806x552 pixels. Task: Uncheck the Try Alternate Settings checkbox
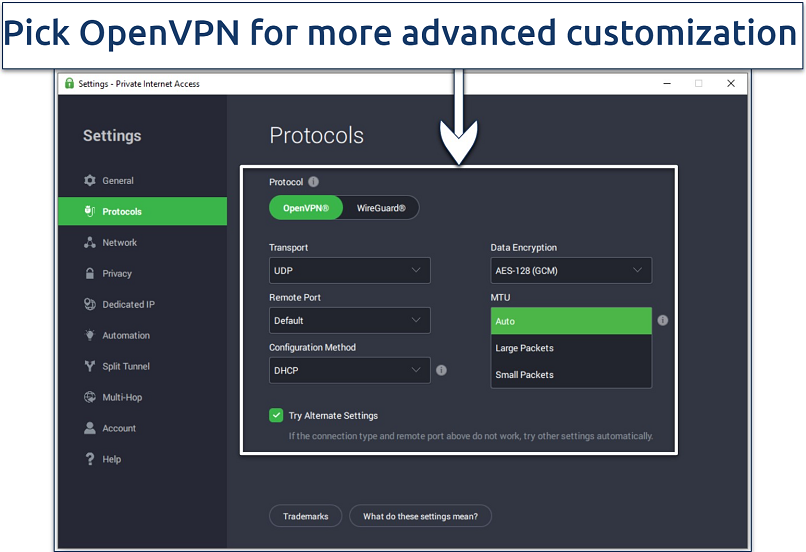point(276,415)
